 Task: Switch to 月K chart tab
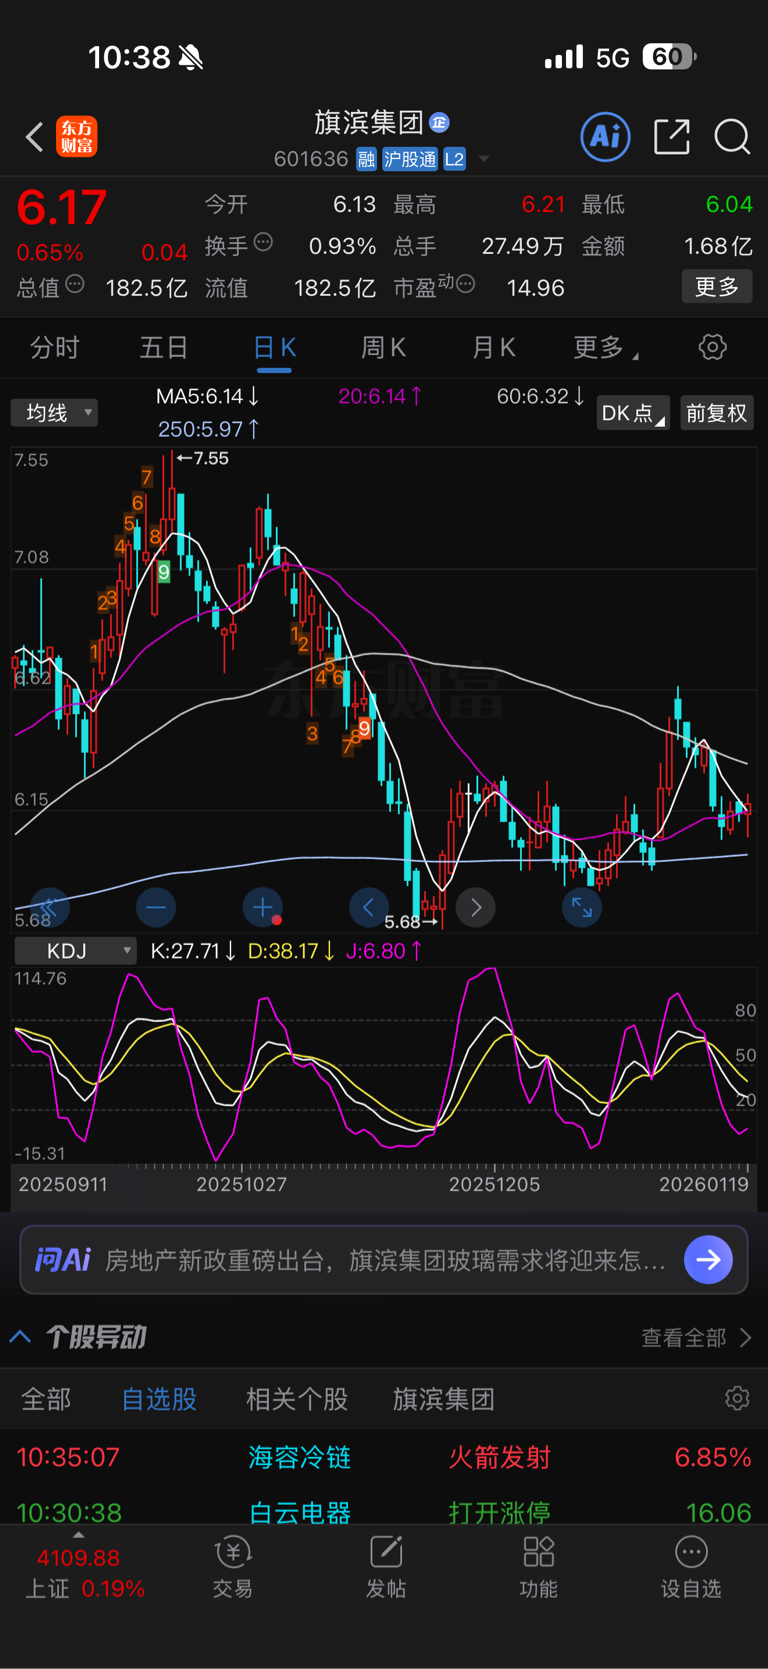coord(493,347)
